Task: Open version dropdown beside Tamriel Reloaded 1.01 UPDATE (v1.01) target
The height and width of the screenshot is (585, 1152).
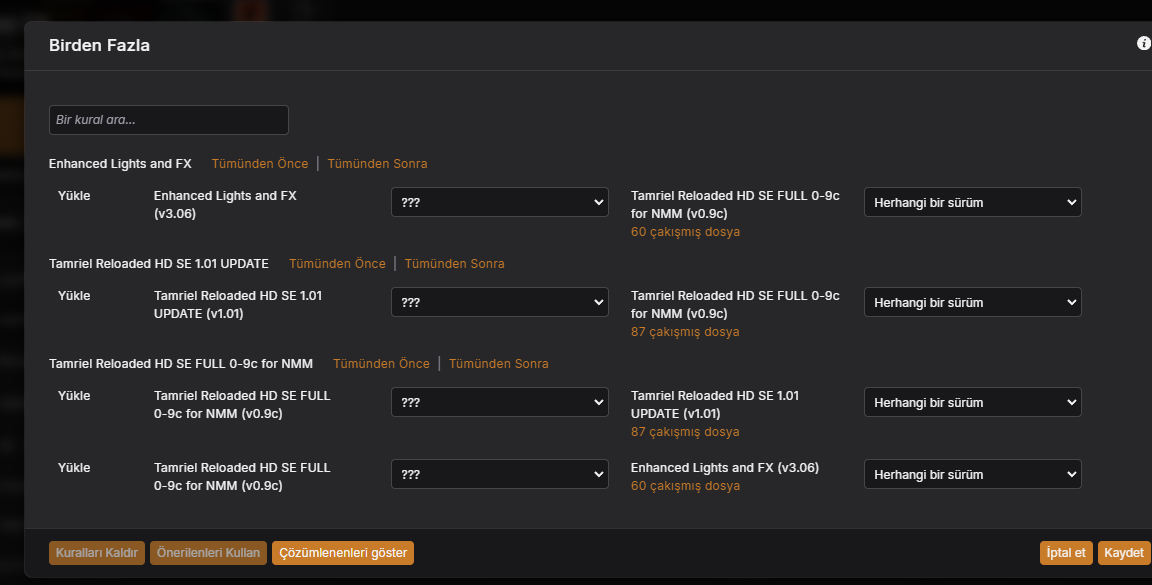Action: point(973,402)
